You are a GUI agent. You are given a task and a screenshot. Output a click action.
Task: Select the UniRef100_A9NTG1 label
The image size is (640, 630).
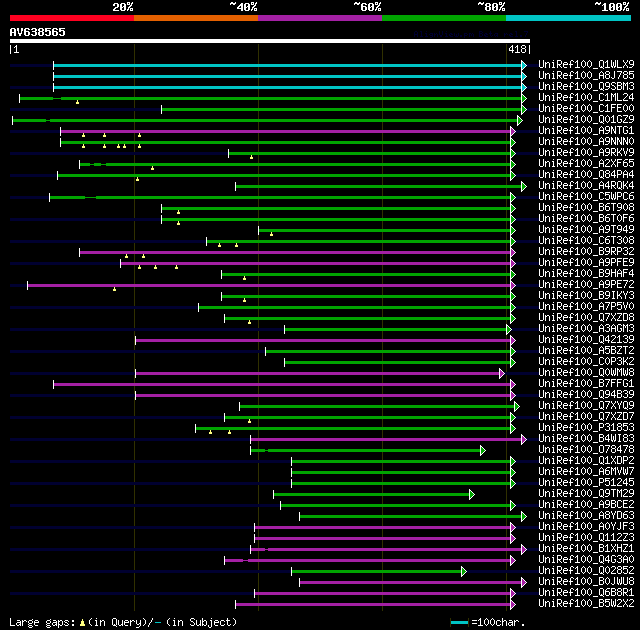pos(586,131)
